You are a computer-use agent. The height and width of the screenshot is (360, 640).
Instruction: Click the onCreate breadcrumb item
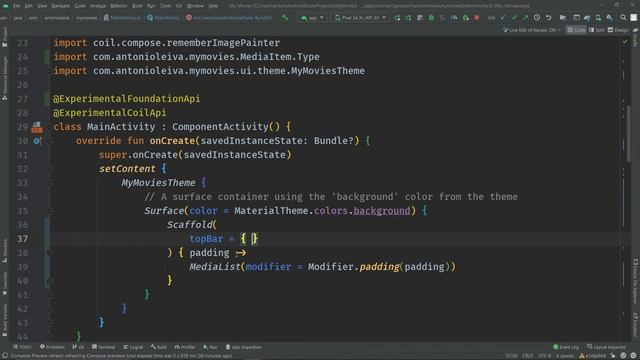(x=229, y=18)
